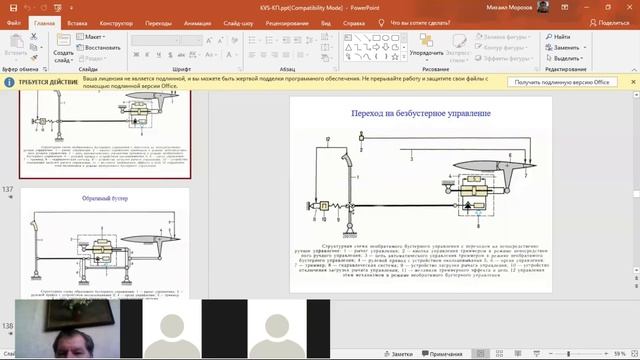Click the Вставить paste icon
640x360 pixels.
pyautogui.click(x=16, y=42)
